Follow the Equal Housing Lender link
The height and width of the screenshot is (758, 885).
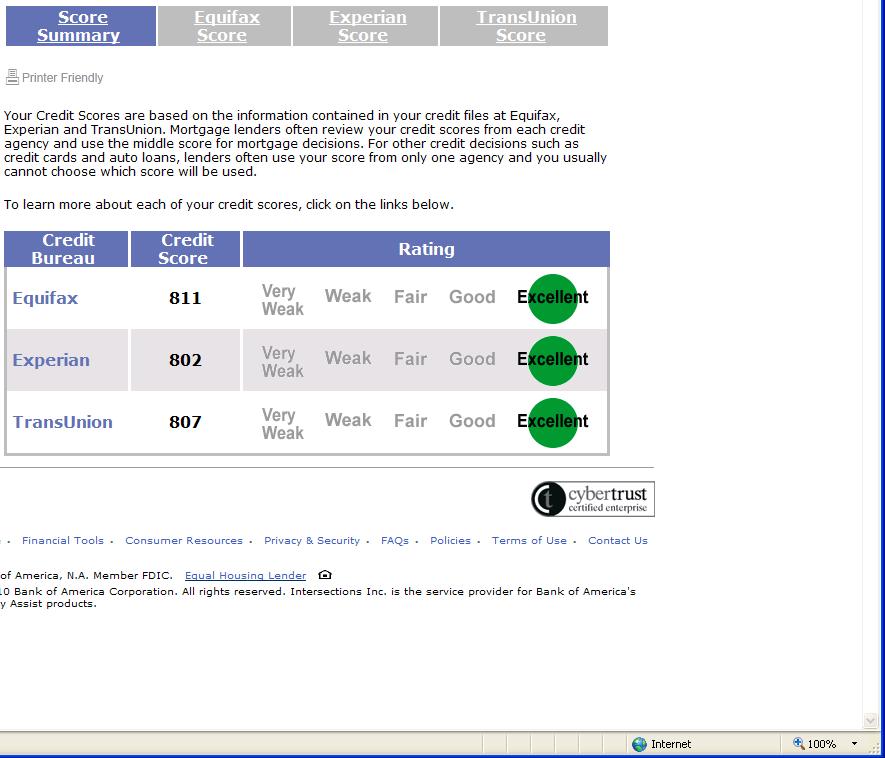[246, 575]
